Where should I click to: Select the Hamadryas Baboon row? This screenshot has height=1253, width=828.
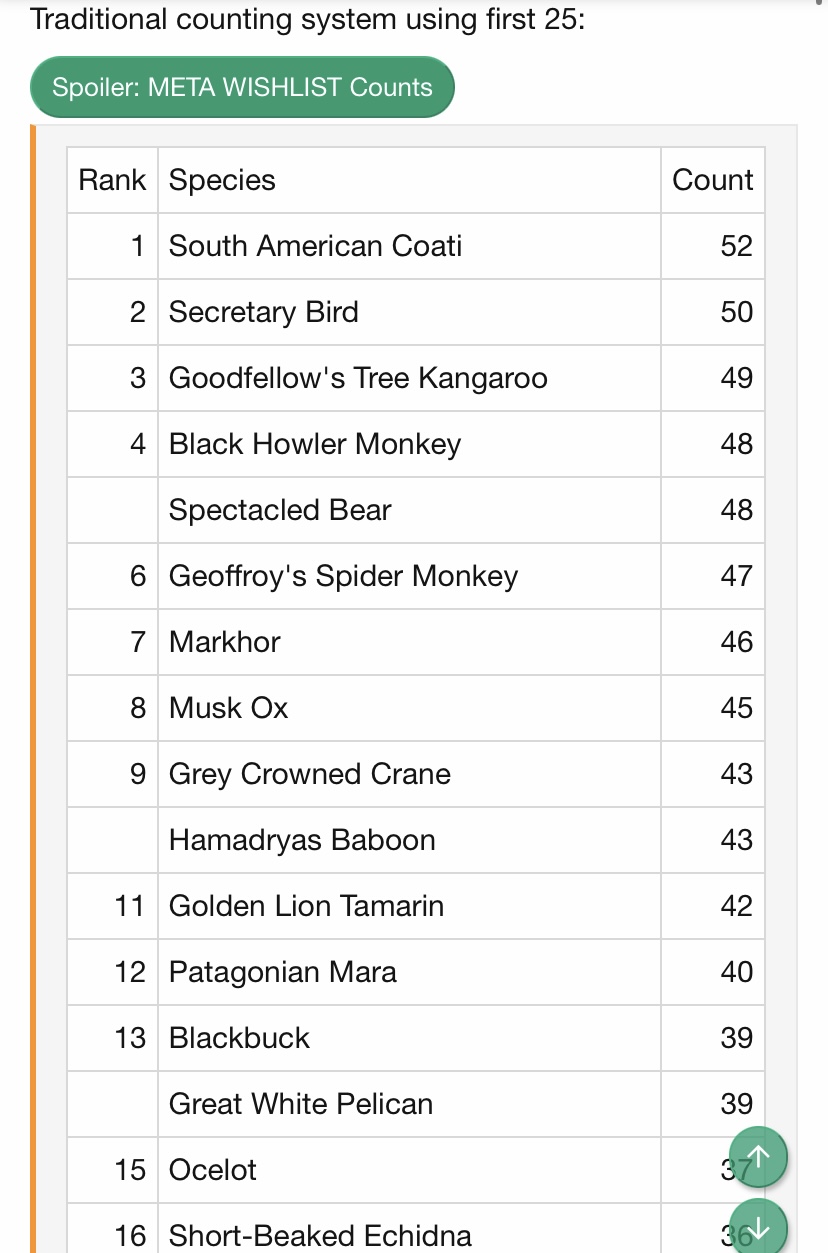(x=416, y=840)
